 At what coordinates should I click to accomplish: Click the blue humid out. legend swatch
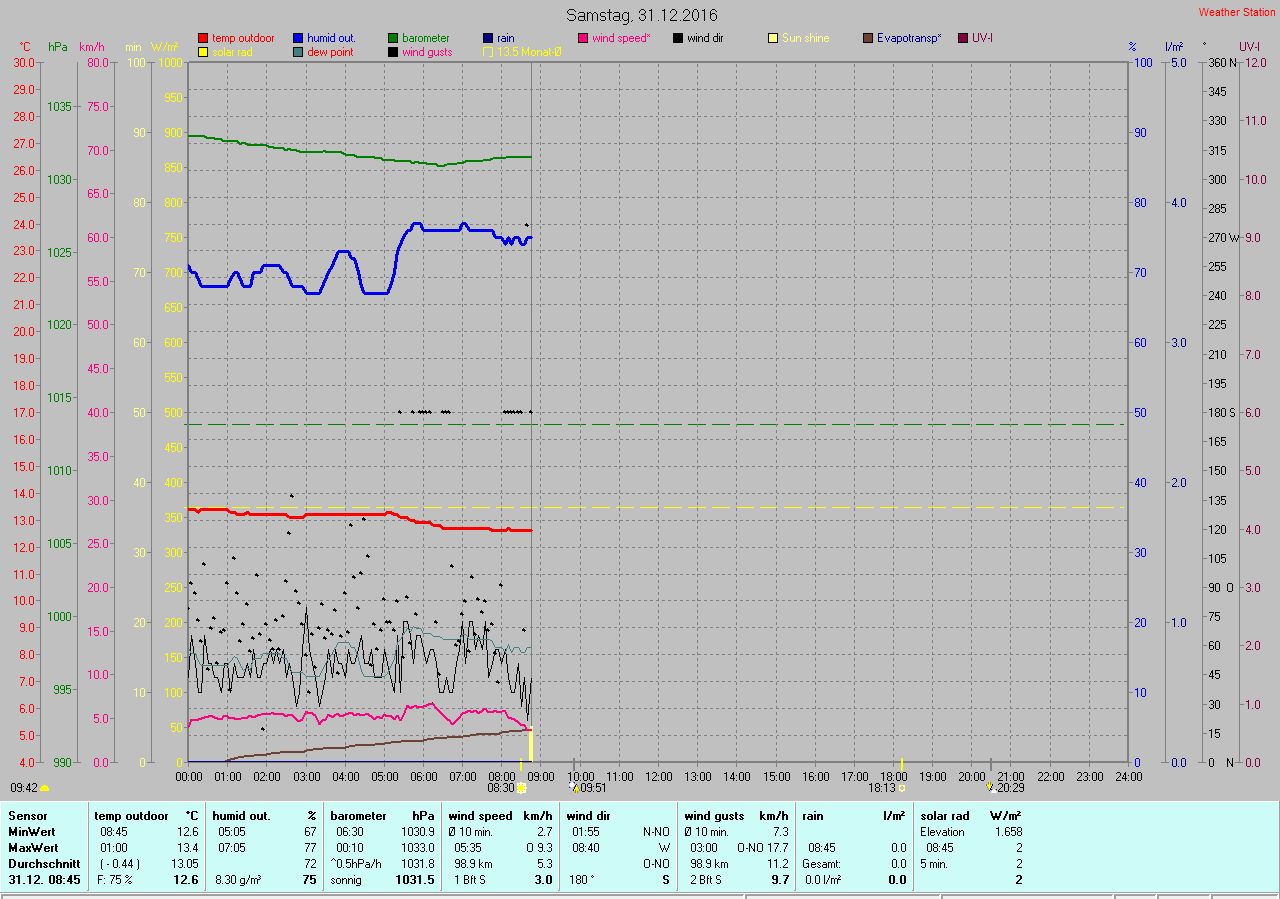click(x=298, y=38)
